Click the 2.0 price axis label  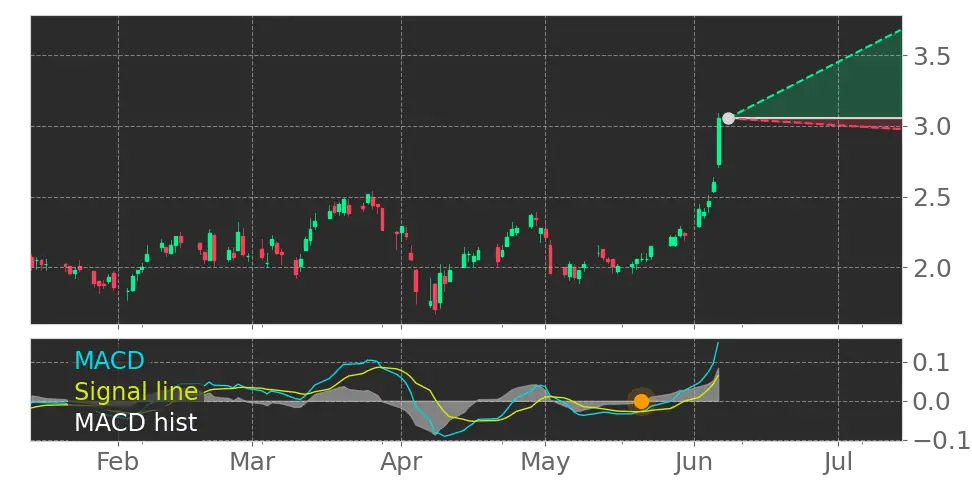933,268
